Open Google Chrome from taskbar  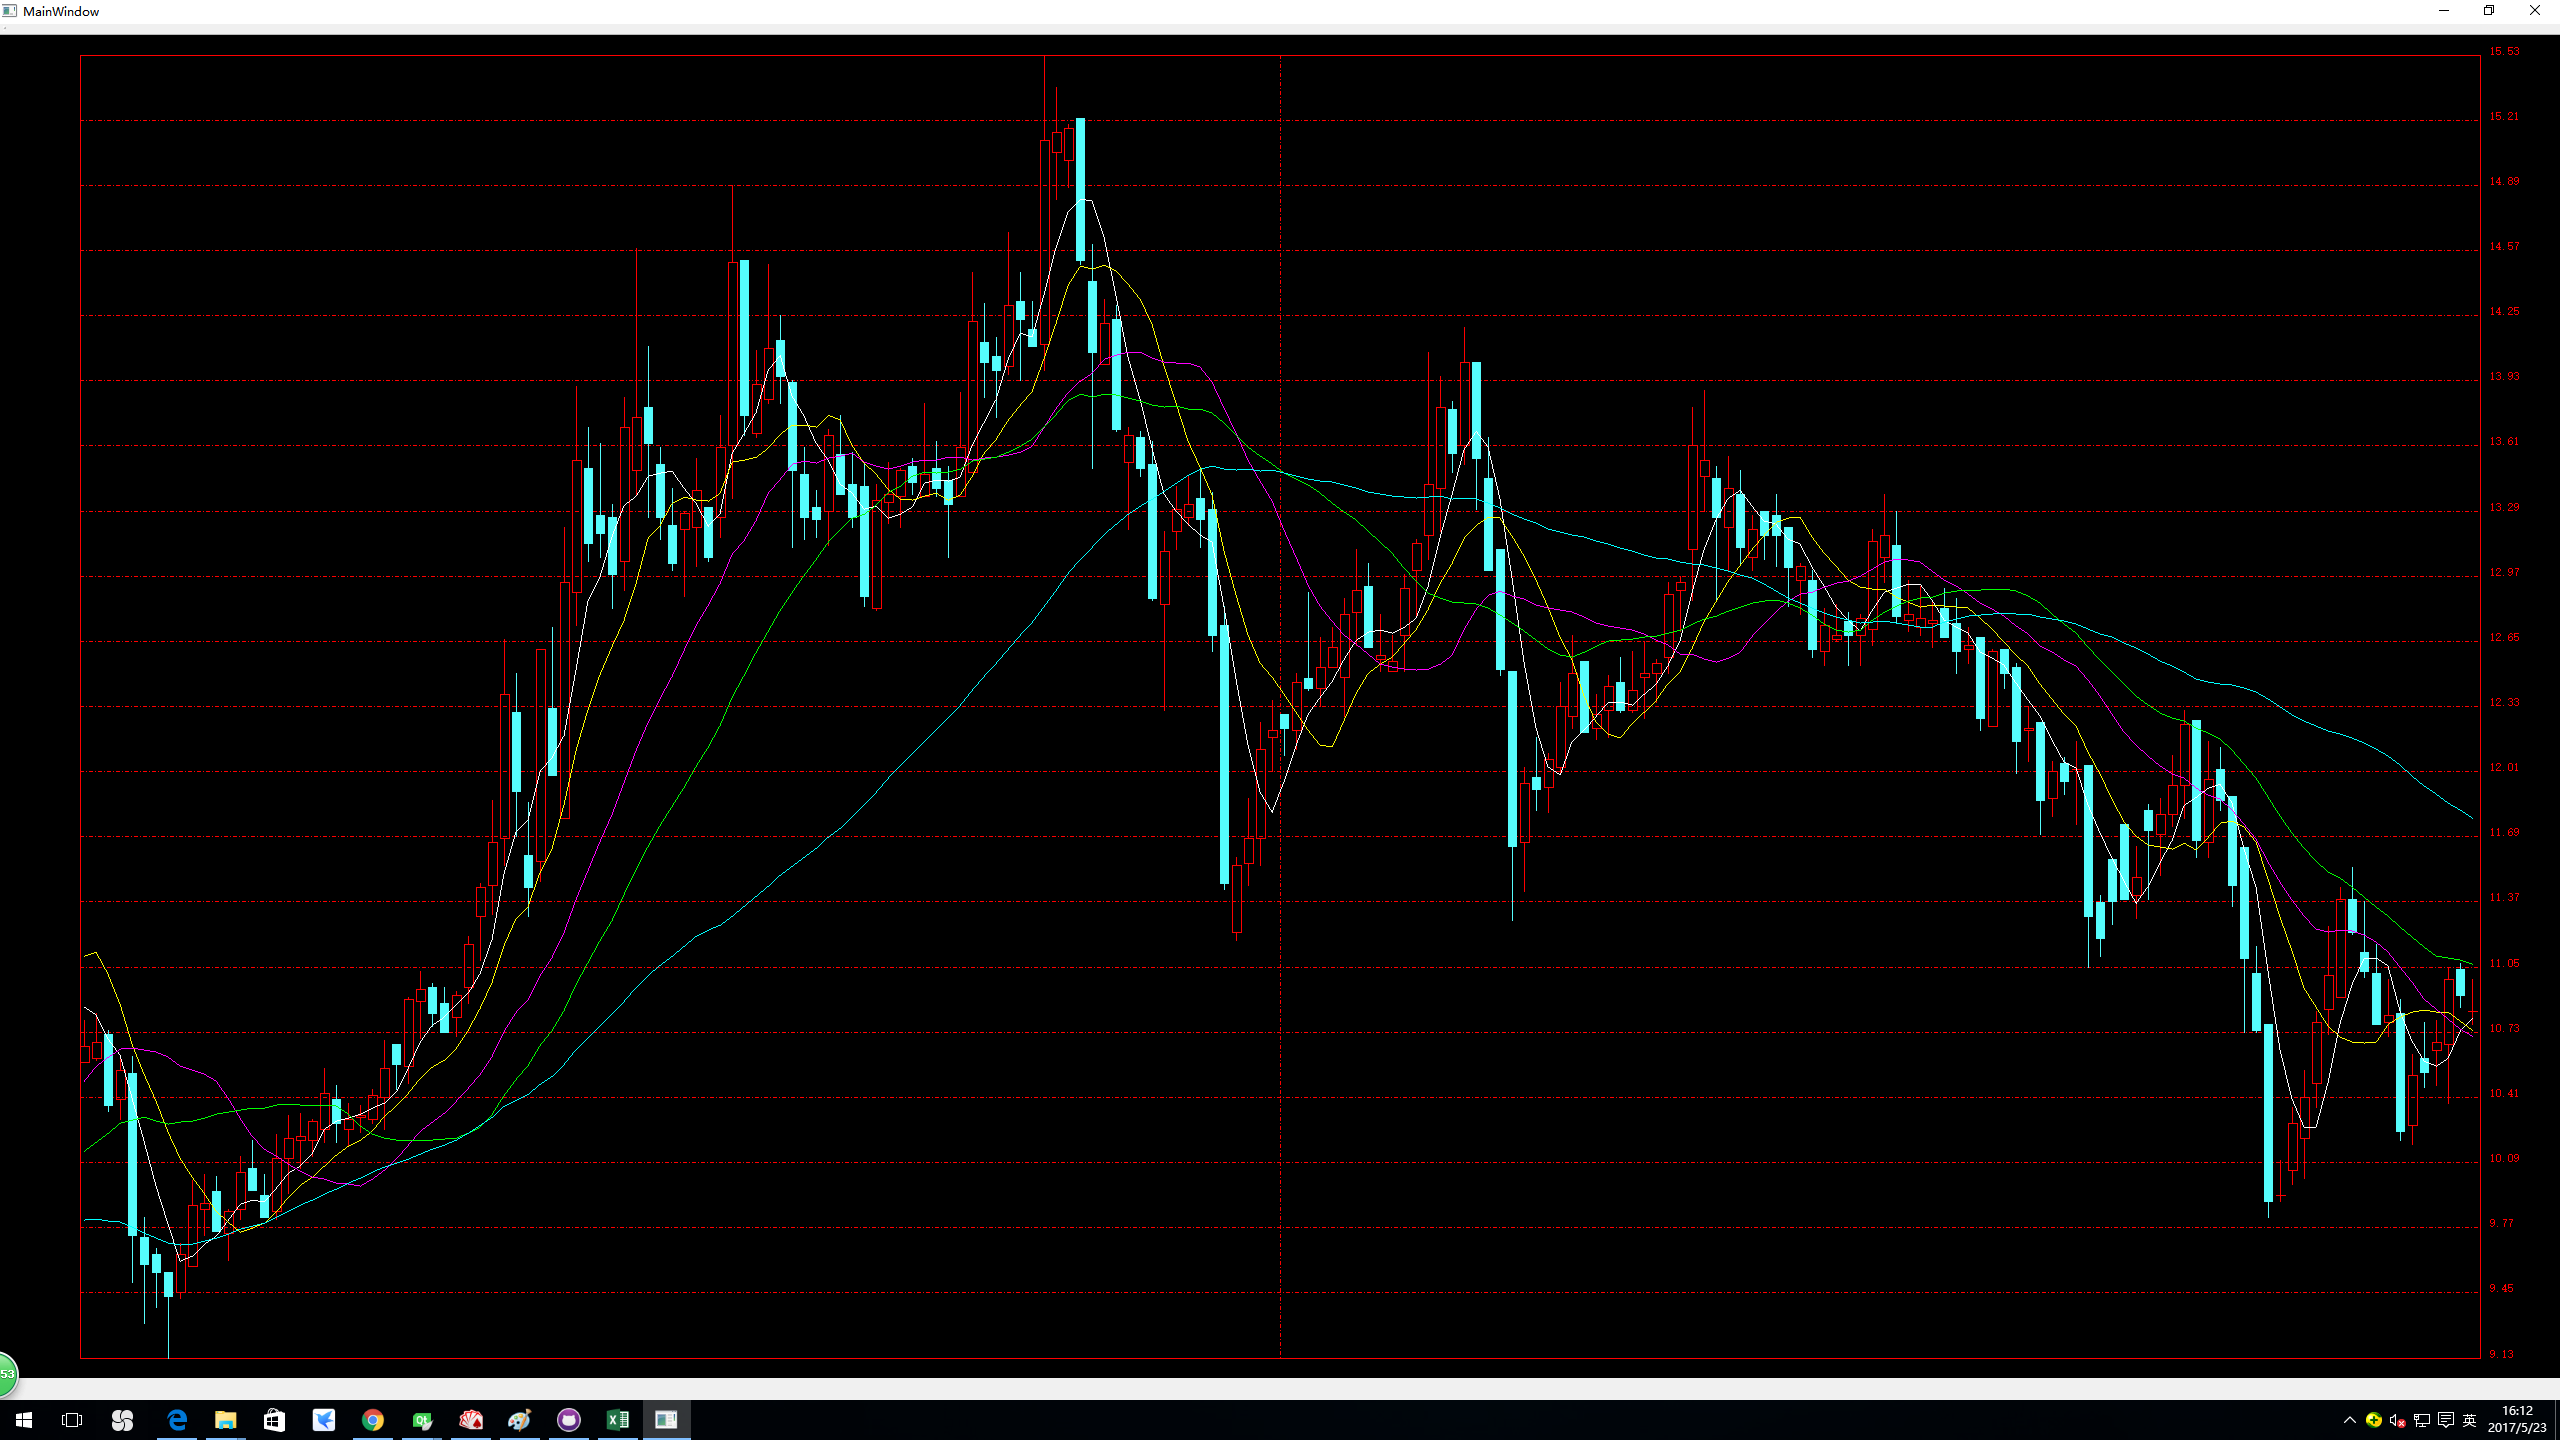[373, 1420]
